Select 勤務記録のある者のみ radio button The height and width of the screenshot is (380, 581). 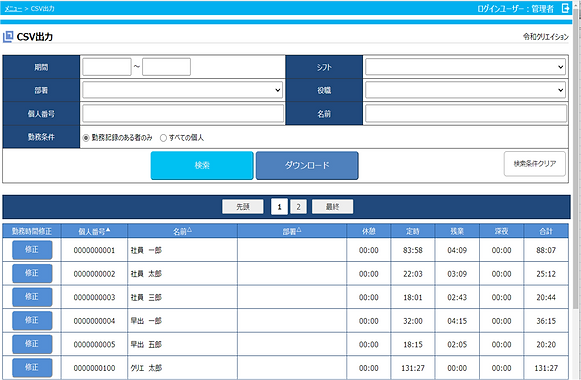pos(86,138)
